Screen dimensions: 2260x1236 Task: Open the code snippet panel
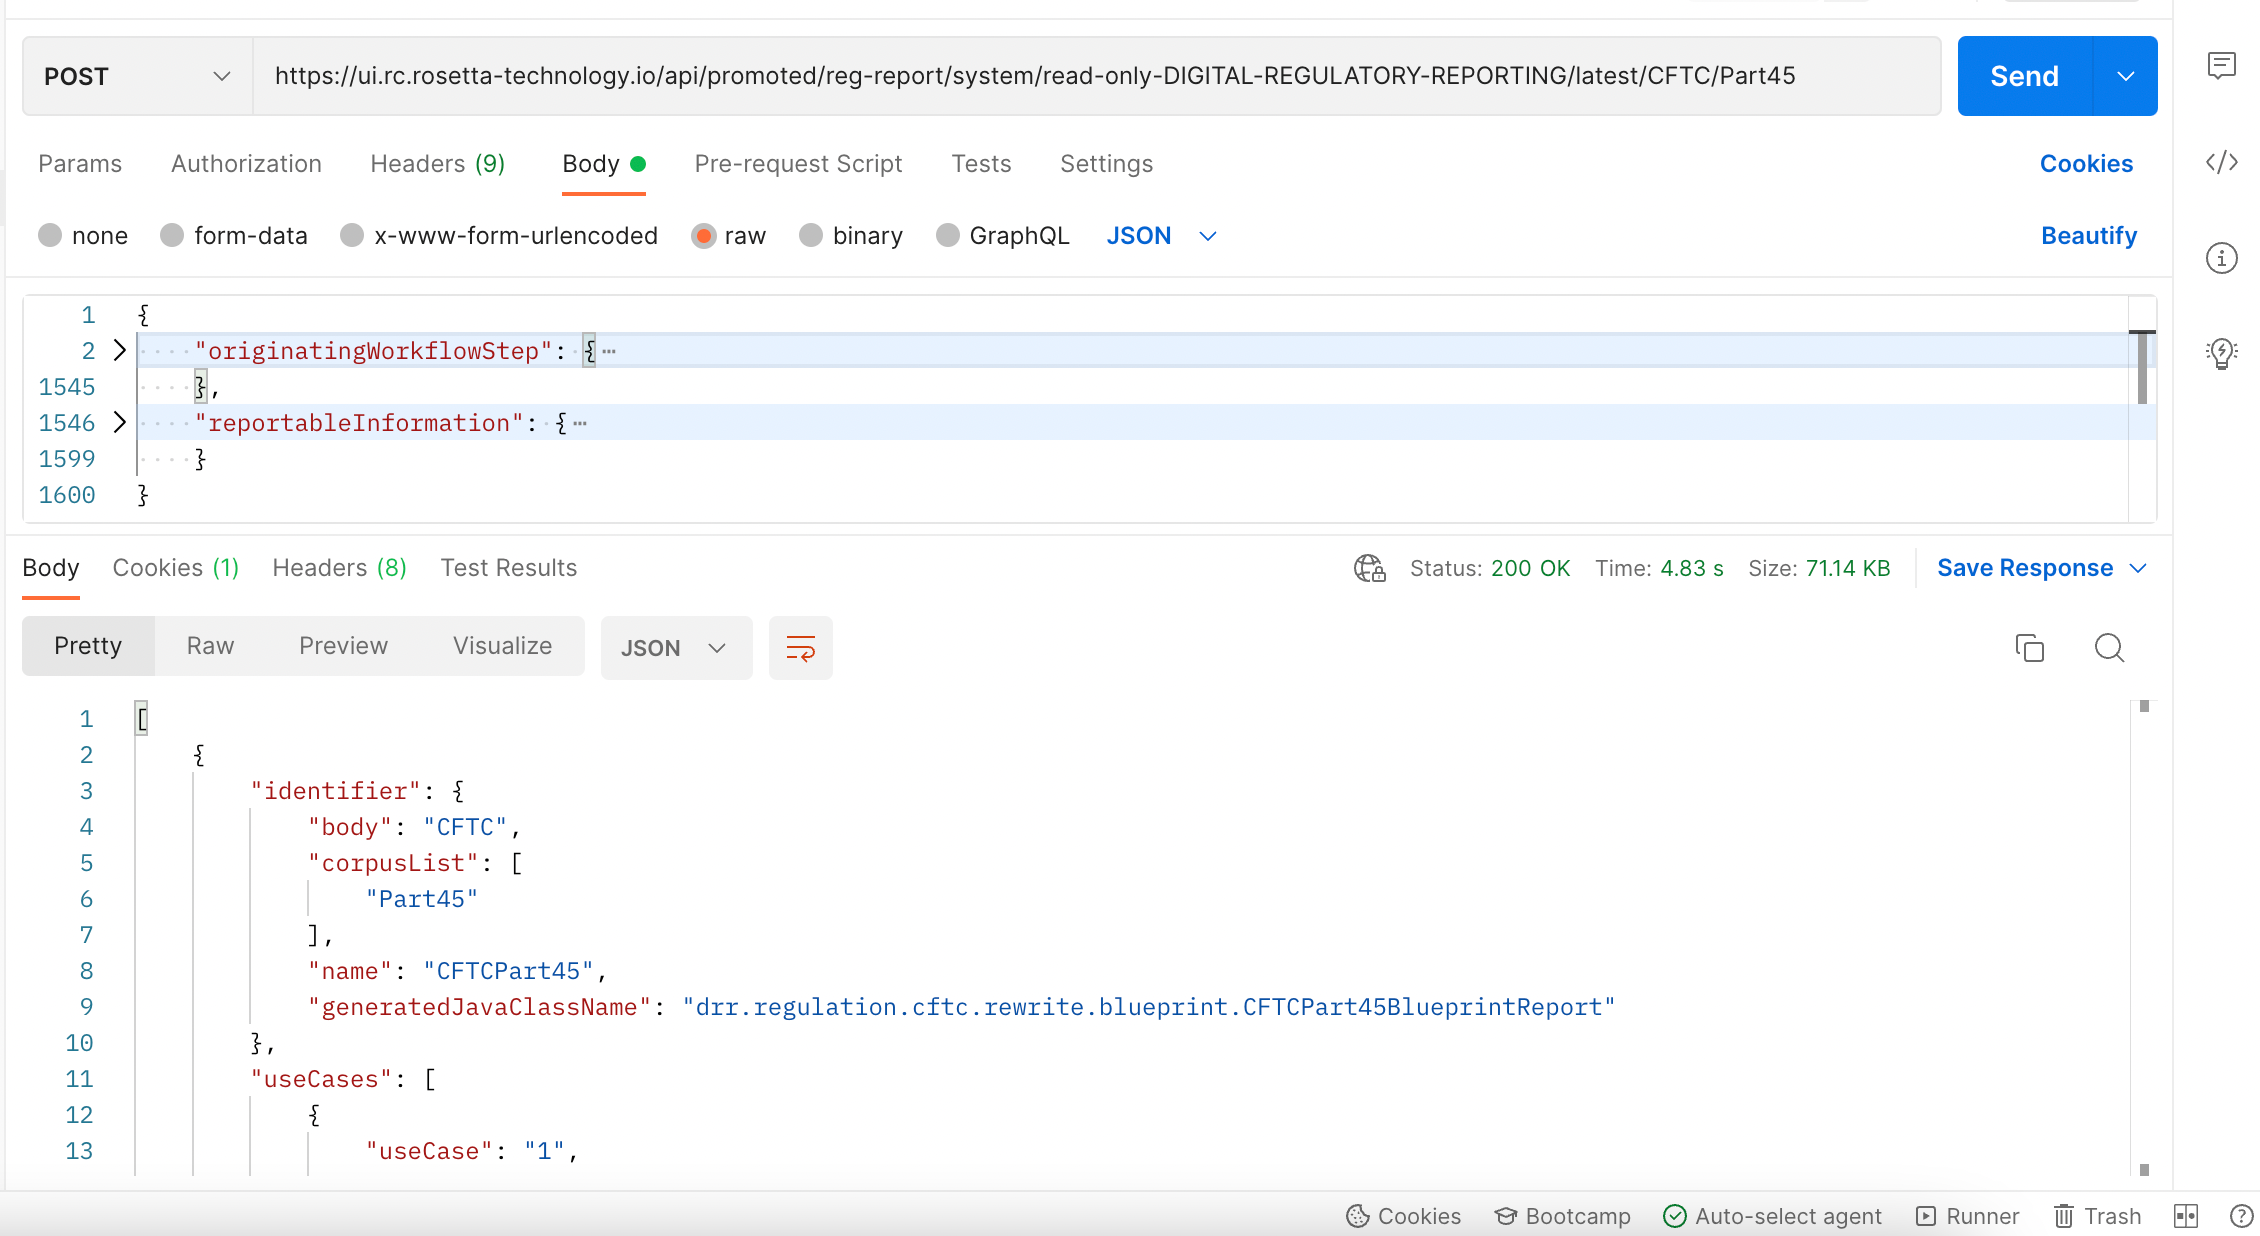pyautogui.click(x=2222, y=162)
